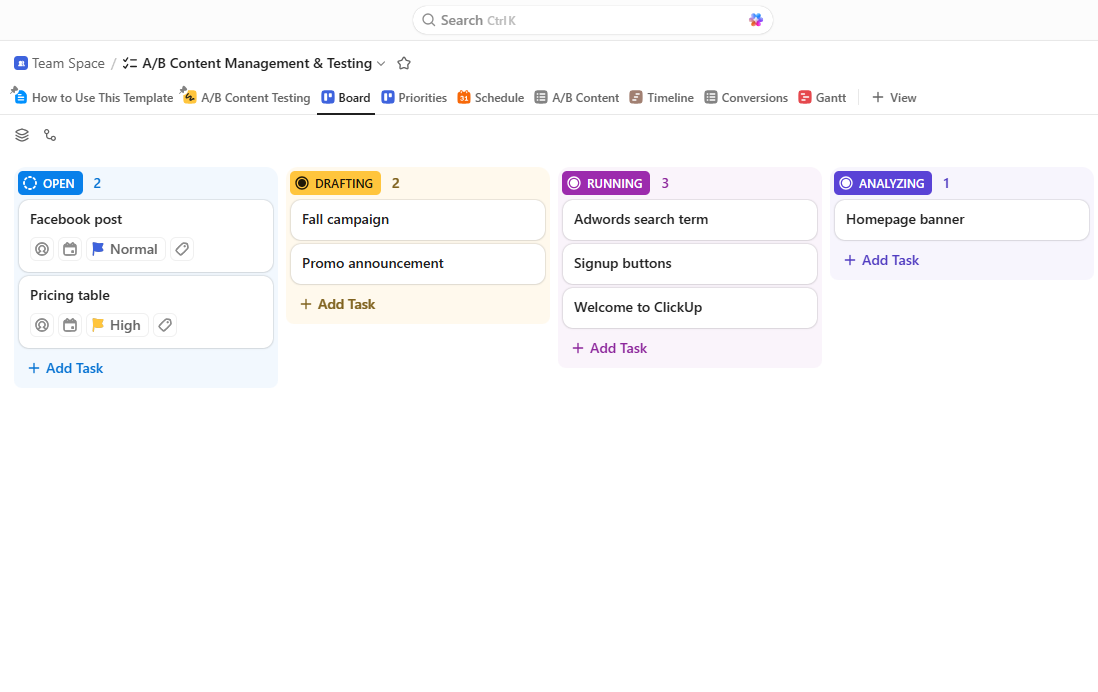Open the Homepage banner task card
1098x692 pixels.
tap(904, 219)
